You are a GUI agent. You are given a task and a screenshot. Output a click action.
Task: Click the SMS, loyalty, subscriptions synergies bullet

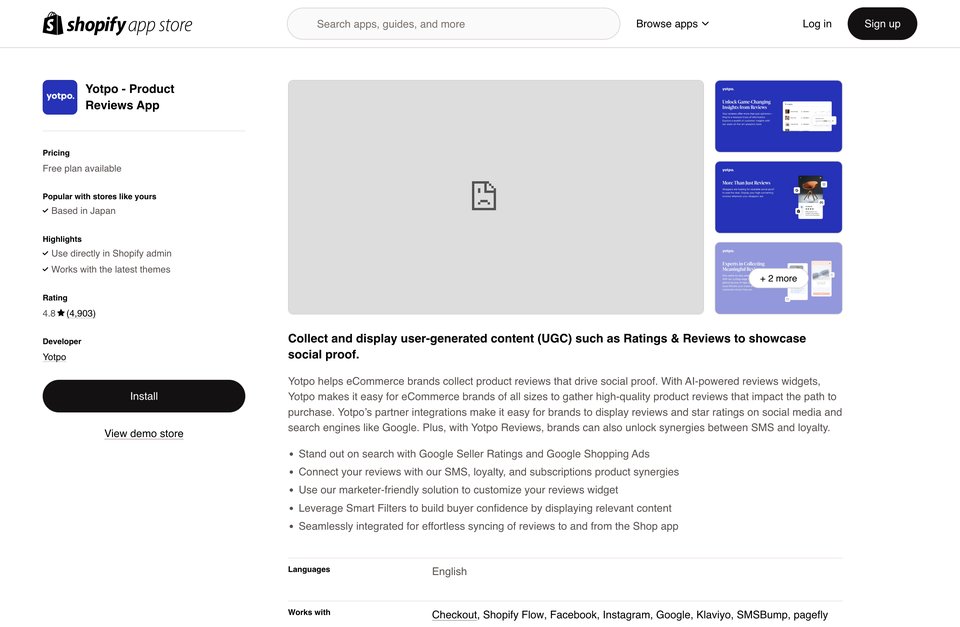pos(489,472)
